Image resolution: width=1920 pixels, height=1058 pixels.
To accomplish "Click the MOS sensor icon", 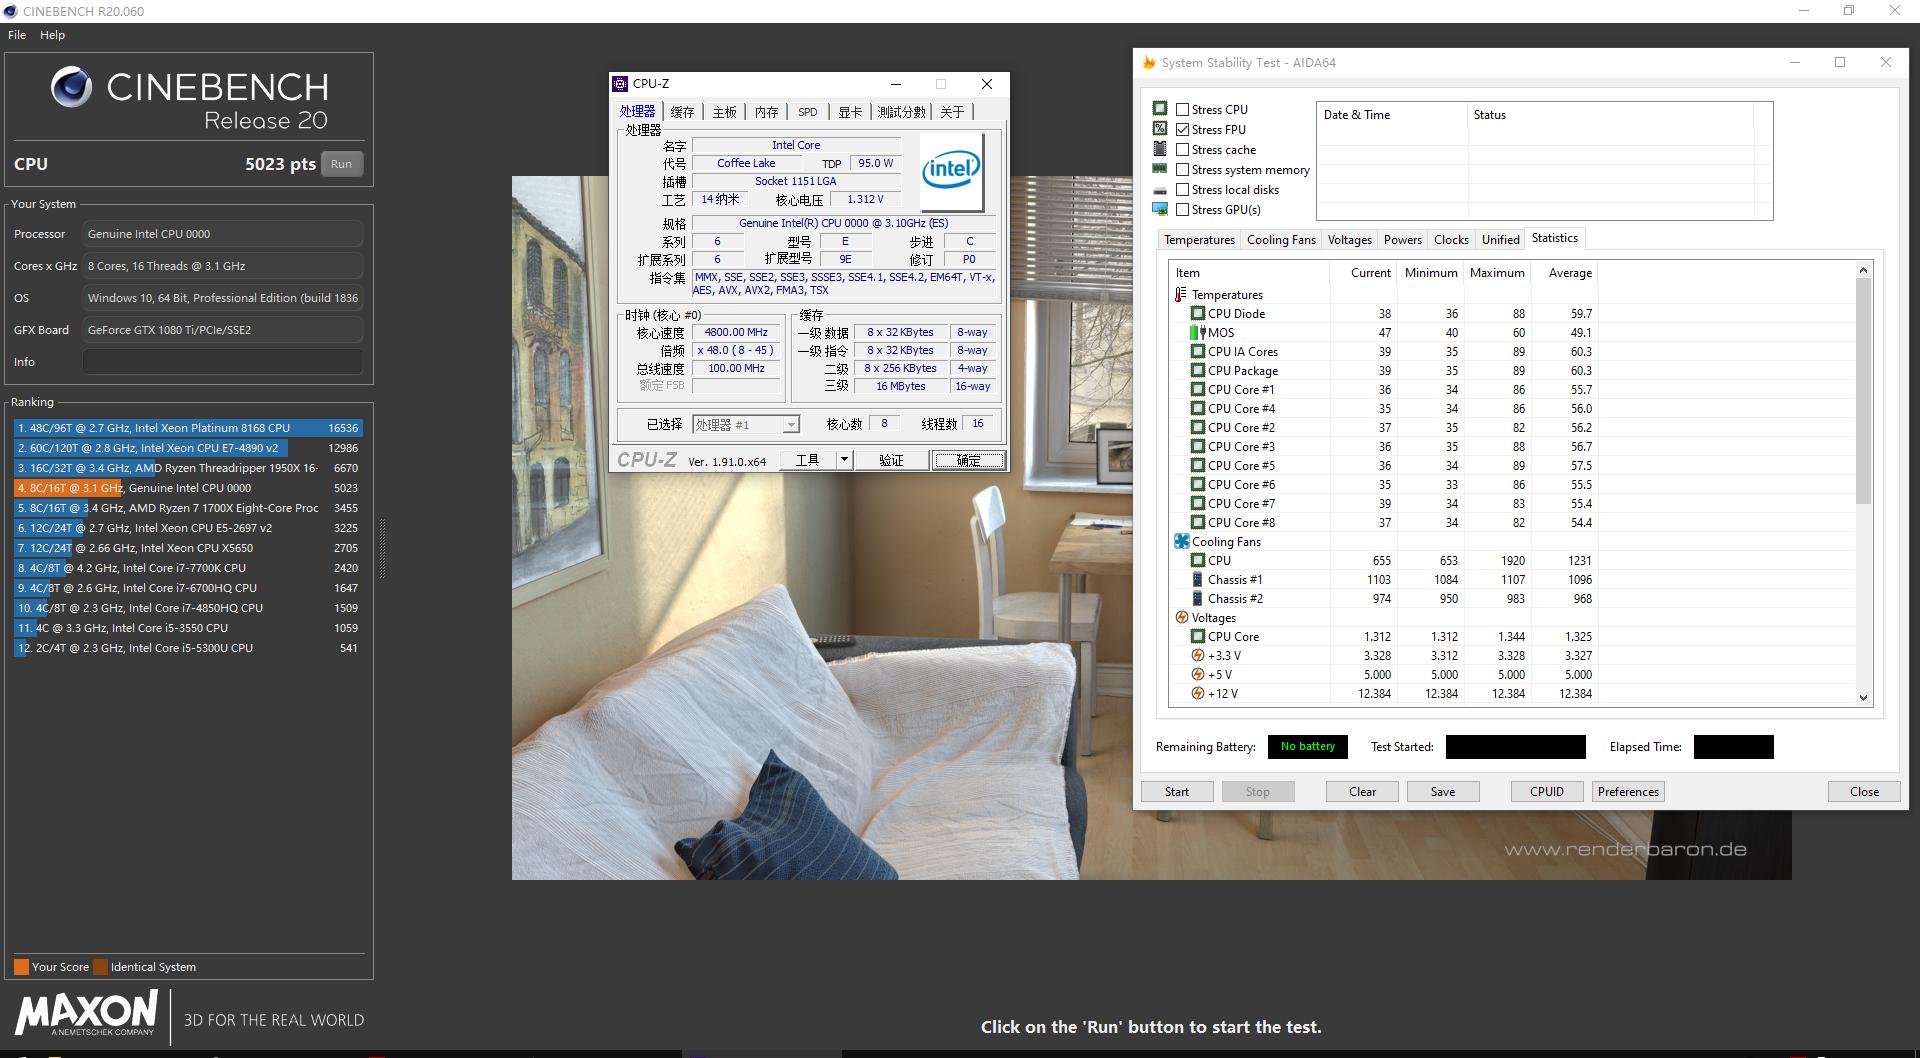I will [x=1197, y=333].
